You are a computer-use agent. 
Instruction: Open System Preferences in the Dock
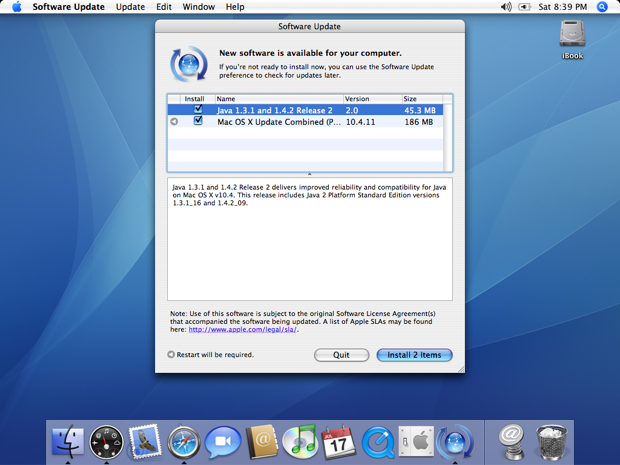click(416, 441)
